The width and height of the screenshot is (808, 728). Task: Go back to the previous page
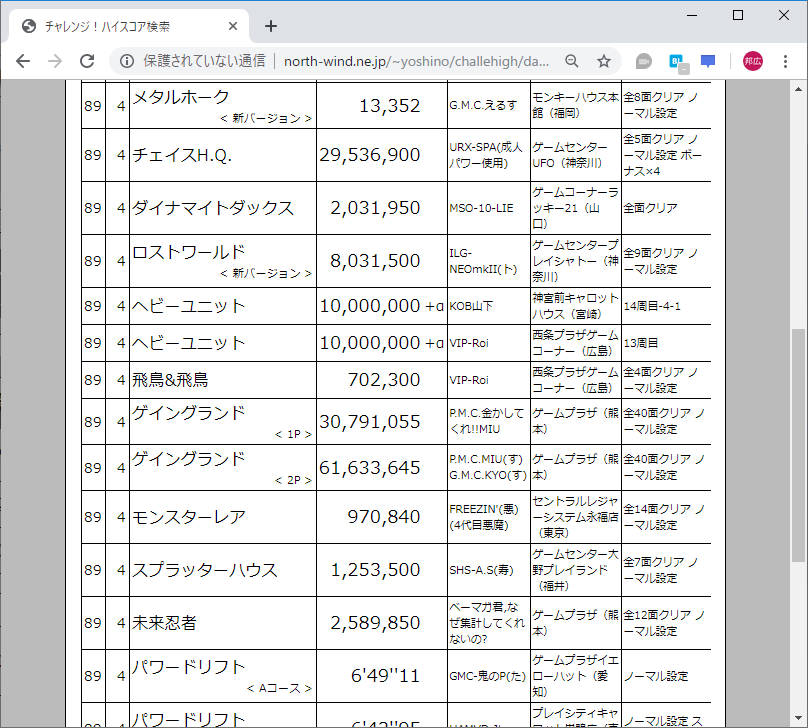(23, 61)
